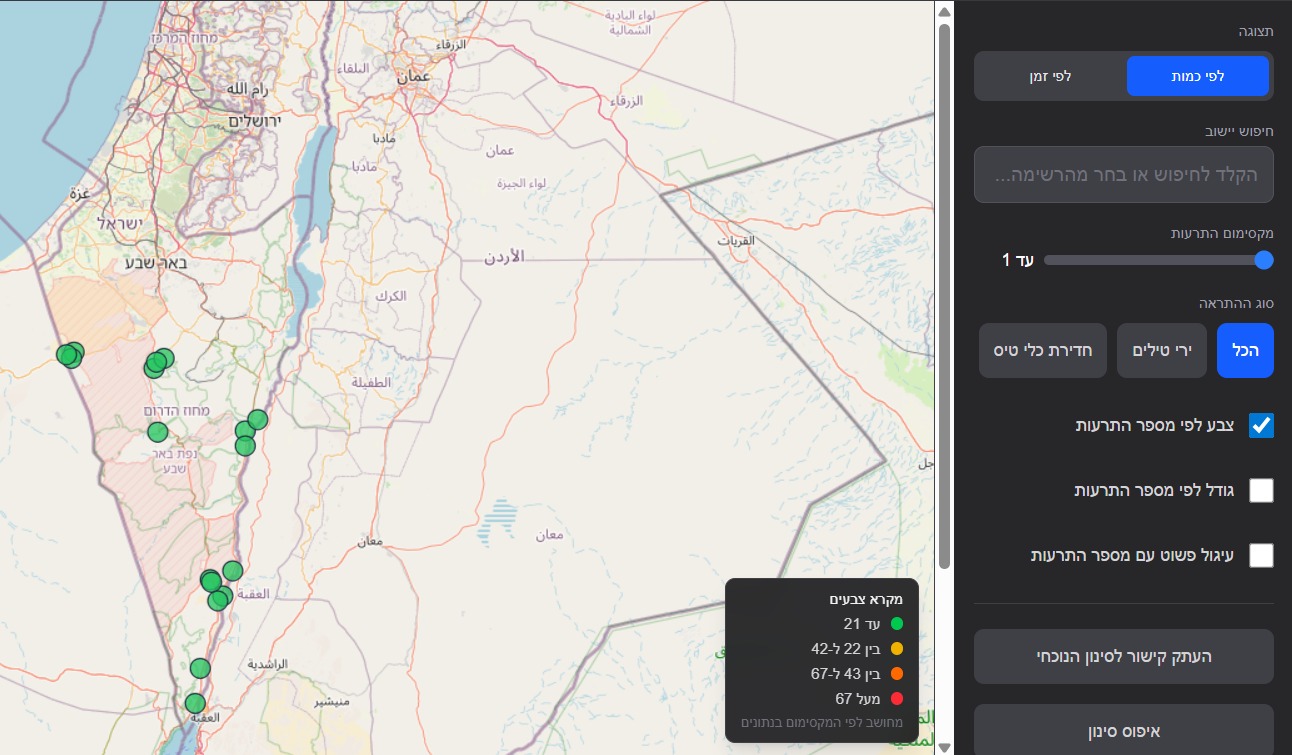This screenshot has width=1292, height=755.
Task: Click the sidebar scrollbar down arrow
Action: 945,746
